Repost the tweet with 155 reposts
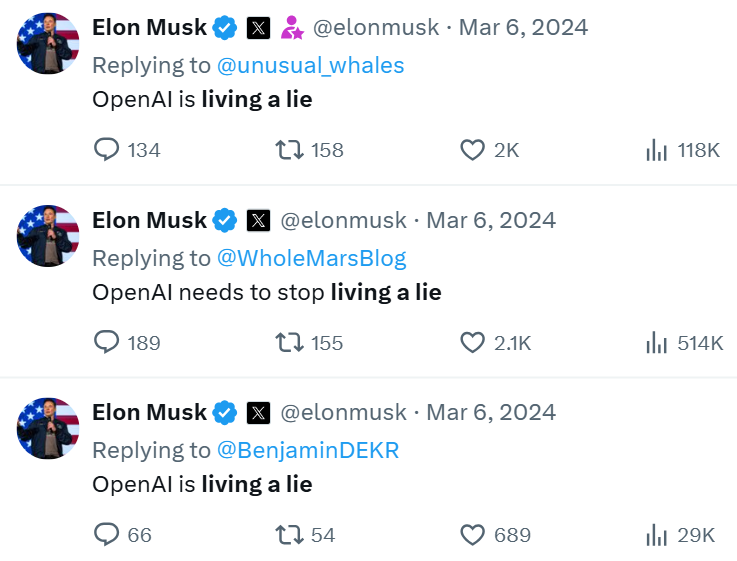The image size is (737, 561). click(x=289, y=343)
